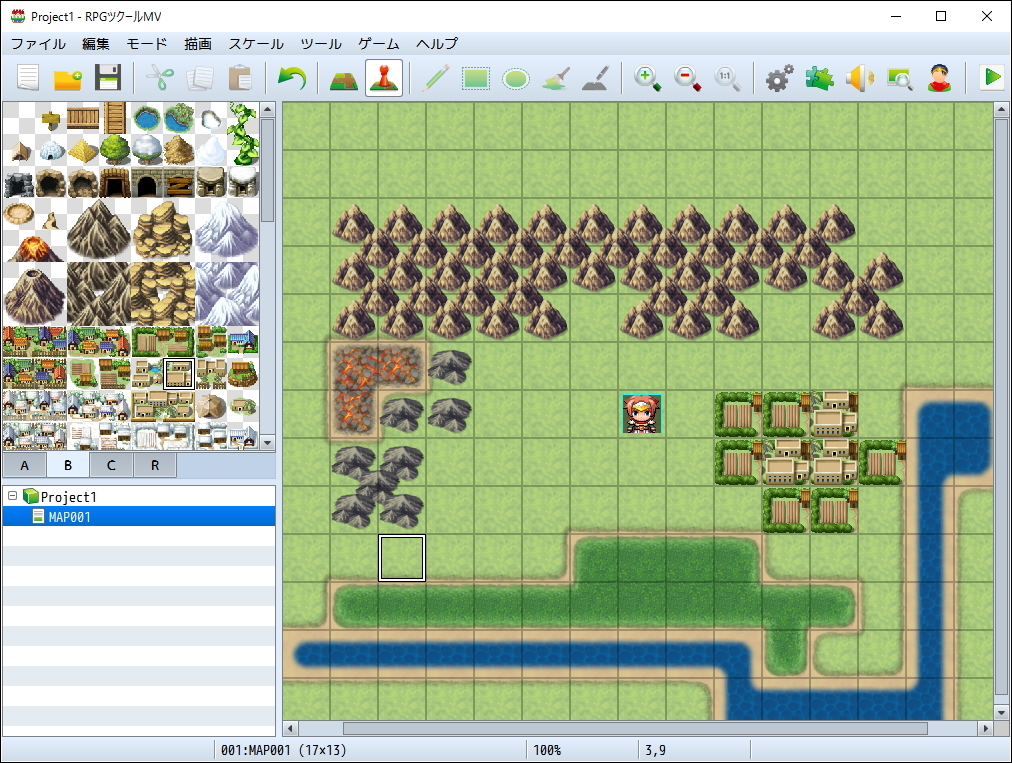Pick the wooden signpost tile
This screenshot has height=763, width=1012.
[x=50, y=118]
